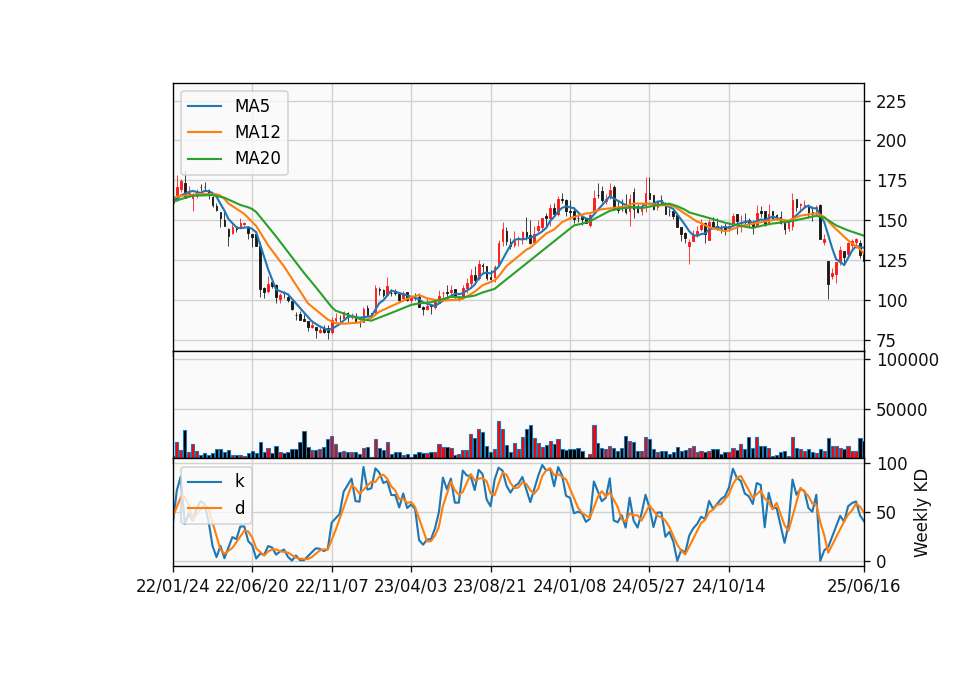
Task: Click the 24/05/27 date label
Action: [x=649, y=586]
